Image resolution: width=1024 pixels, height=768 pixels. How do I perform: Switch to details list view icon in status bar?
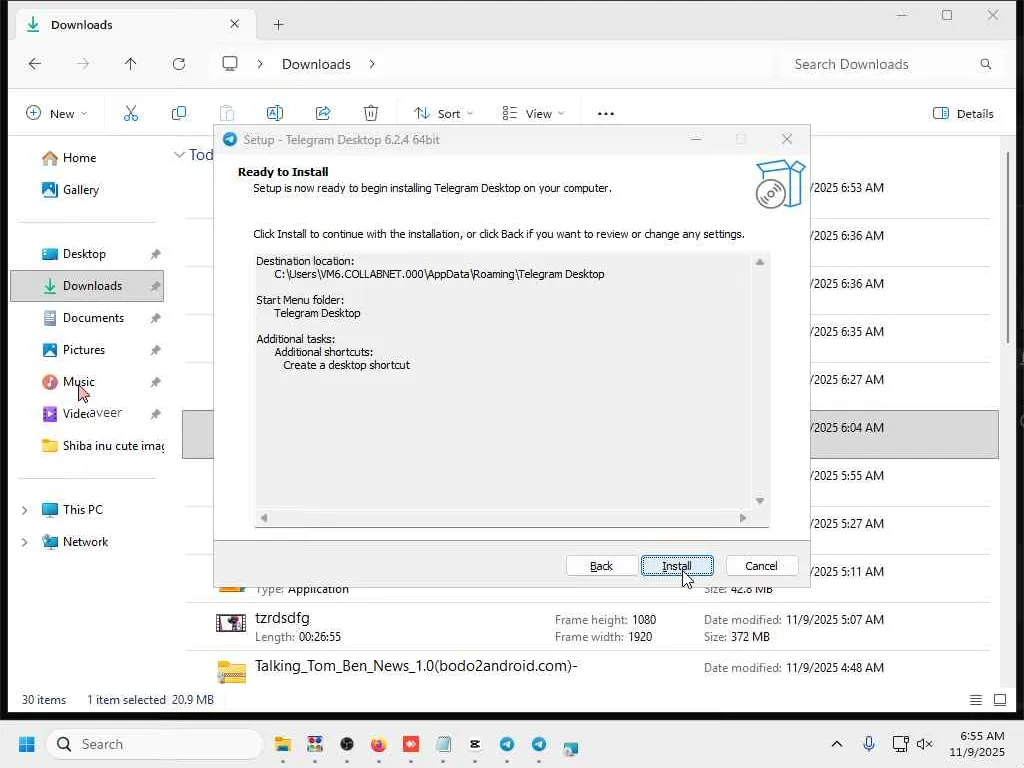pos(976,700)
